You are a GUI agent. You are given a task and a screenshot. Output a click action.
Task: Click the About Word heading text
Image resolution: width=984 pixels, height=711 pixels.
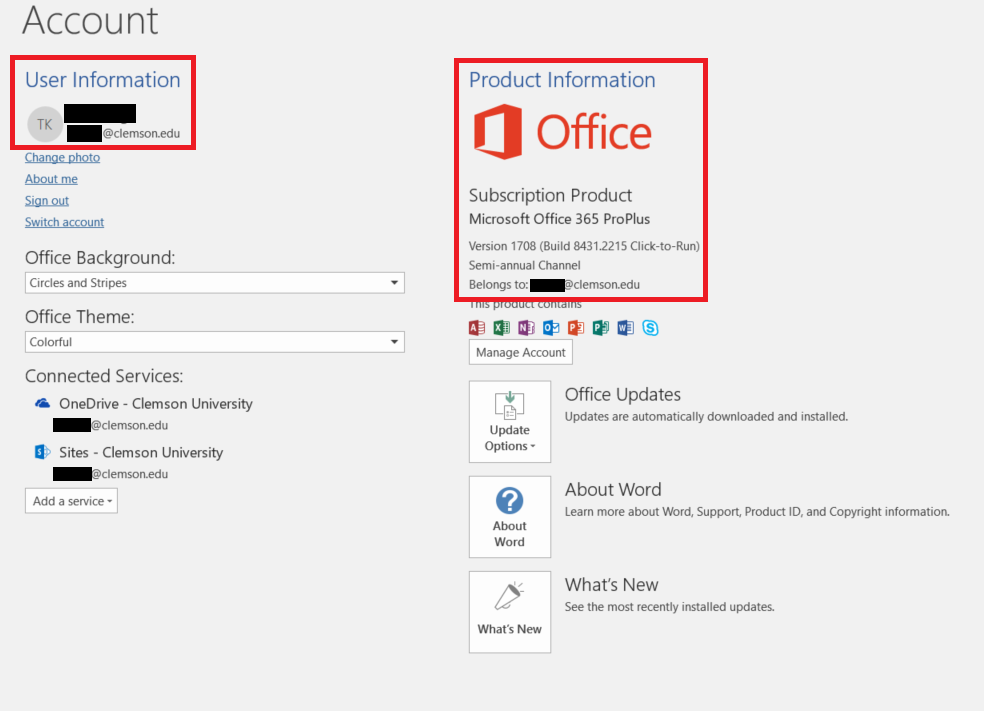(613, 489)
